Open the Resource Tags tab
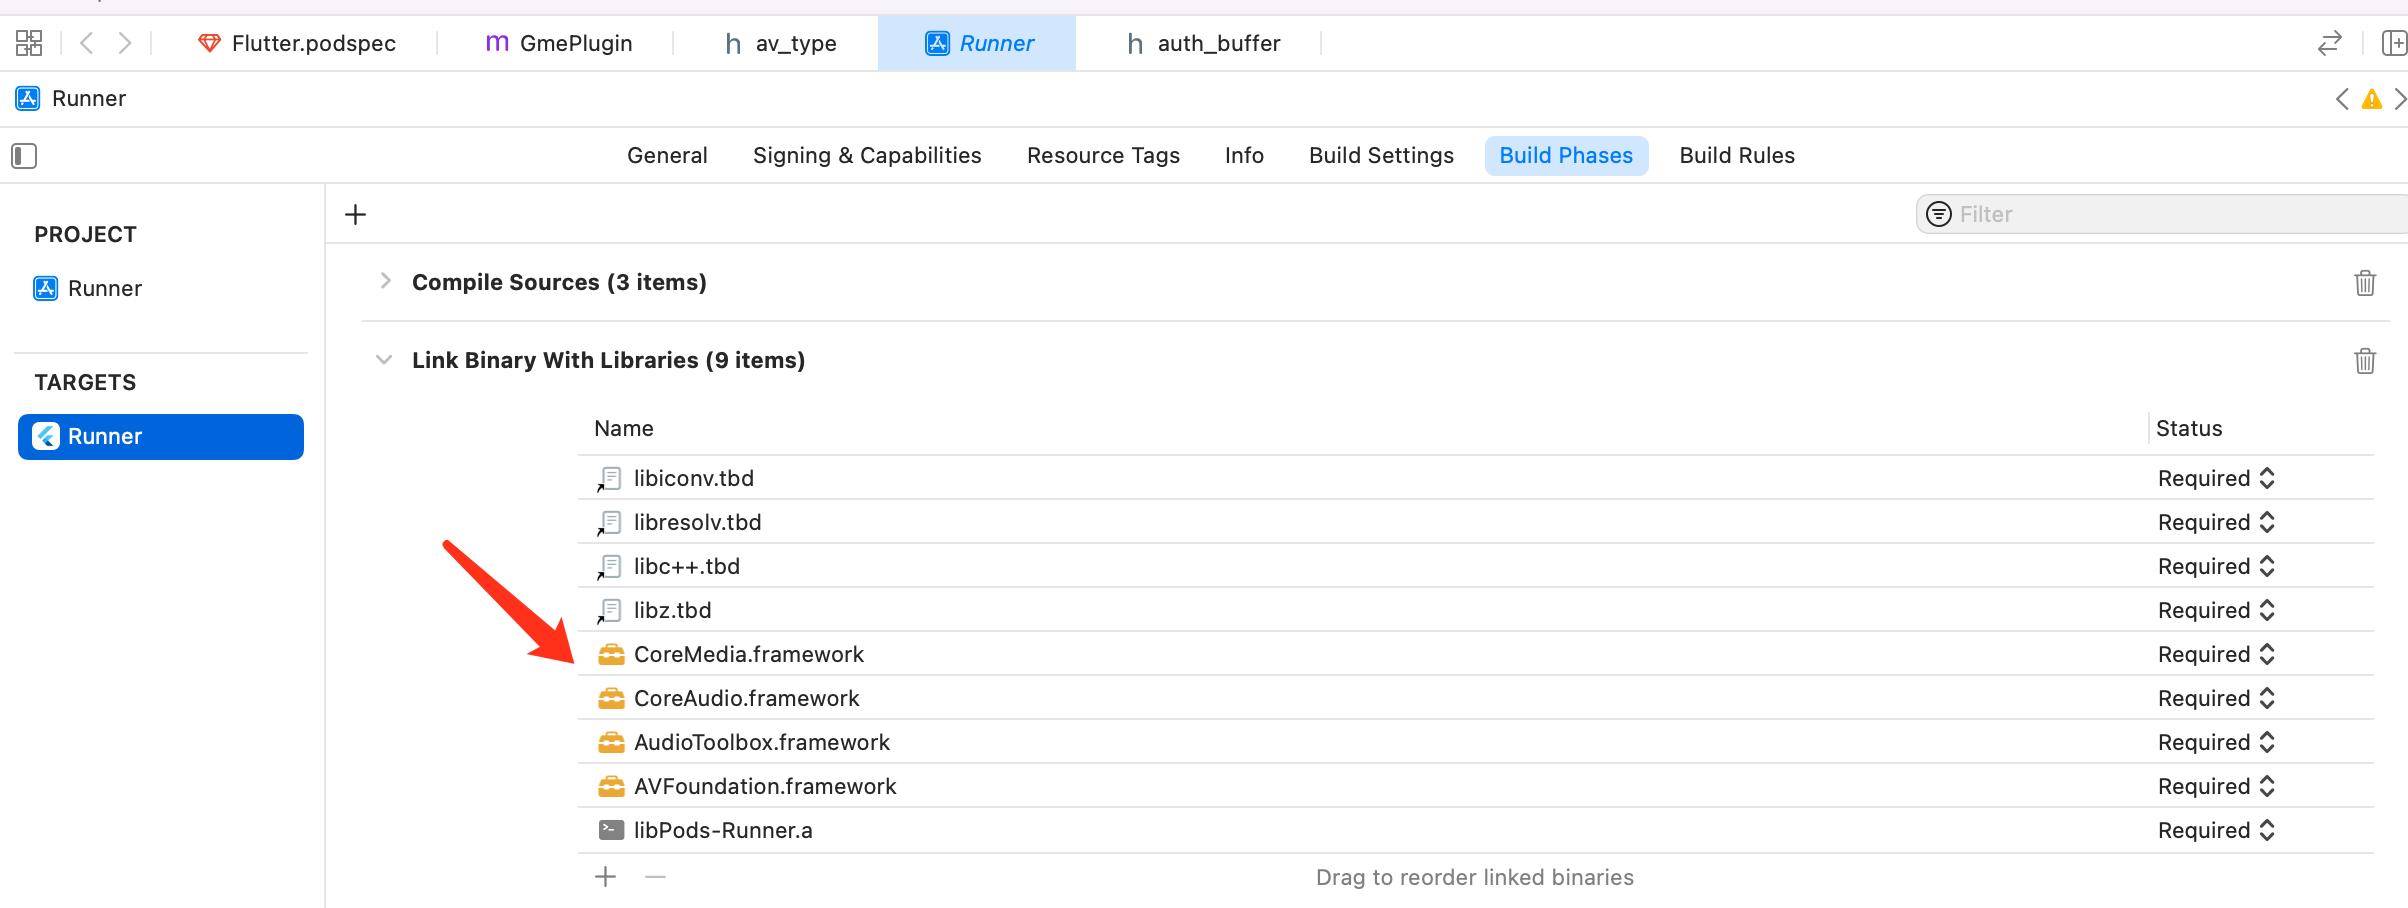The image size is (2408, 908). [1103, 156]
